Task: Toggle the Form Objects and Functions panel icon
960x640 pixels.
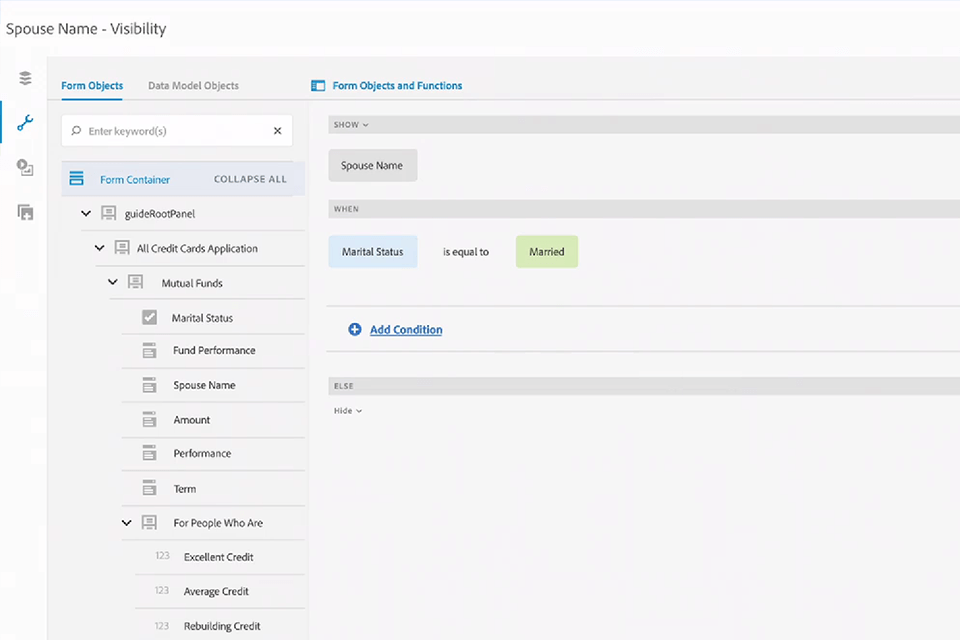Action: pos(318,85)
